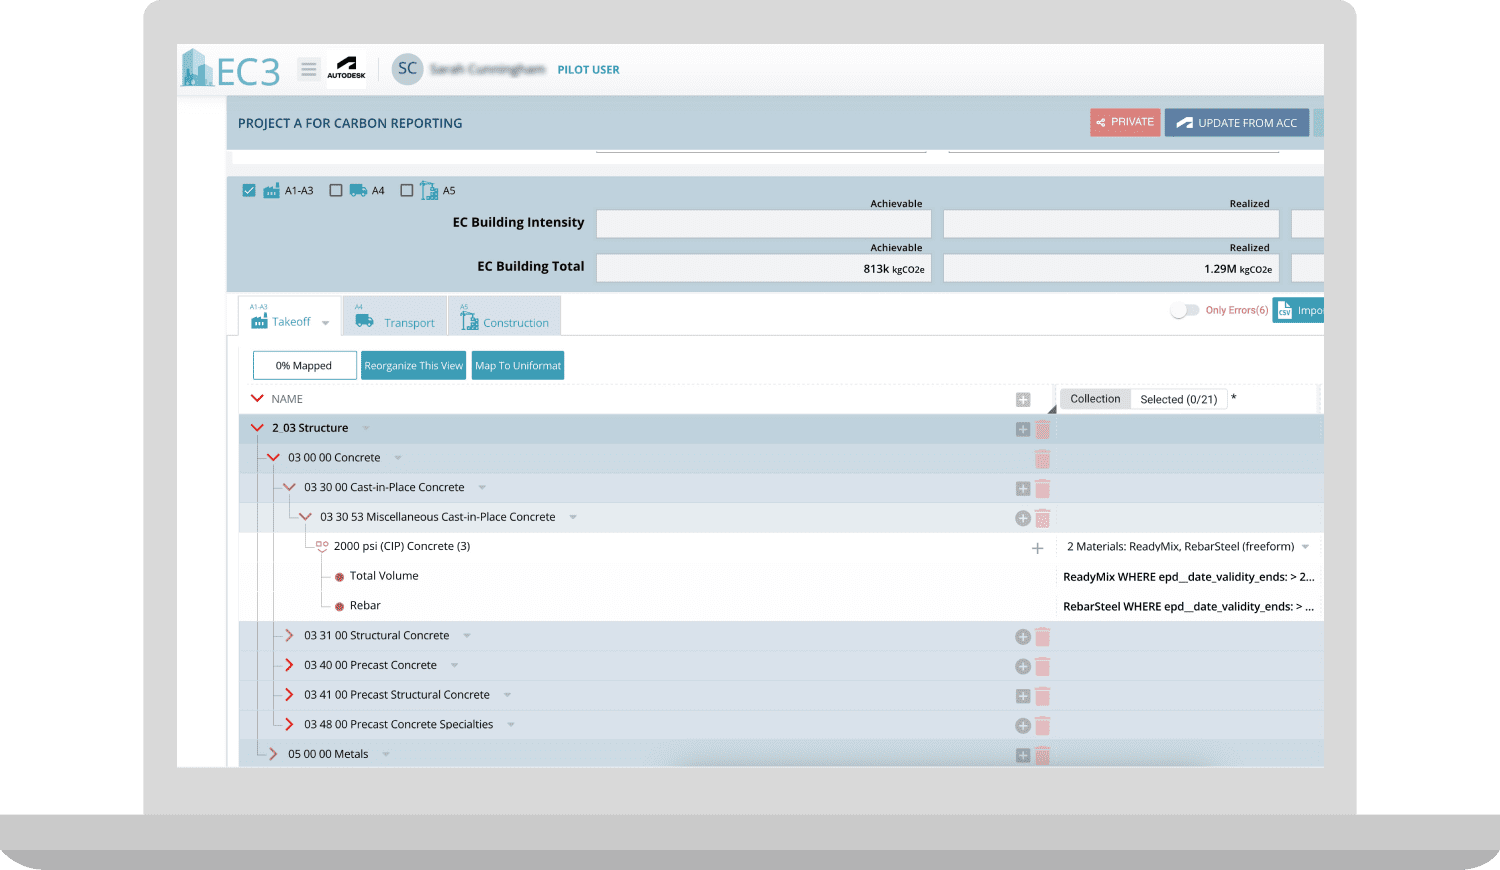
Task: Expand 03 40 00 Precast Concrete
Action: (x=289, y=665)
